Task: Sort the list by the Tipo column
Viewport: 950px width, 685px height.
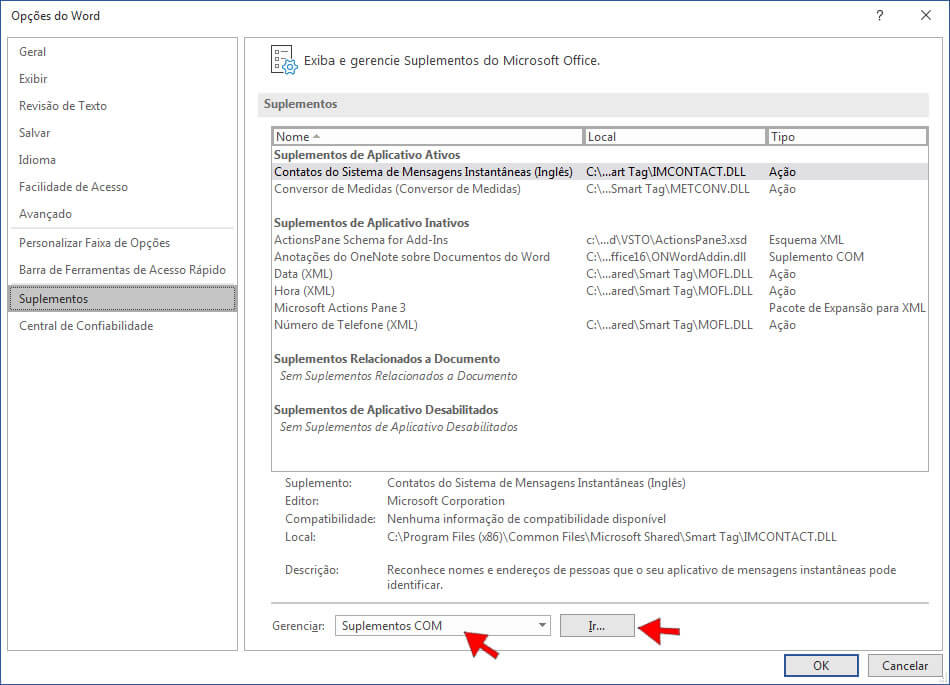Action: [x=846, y=137]
